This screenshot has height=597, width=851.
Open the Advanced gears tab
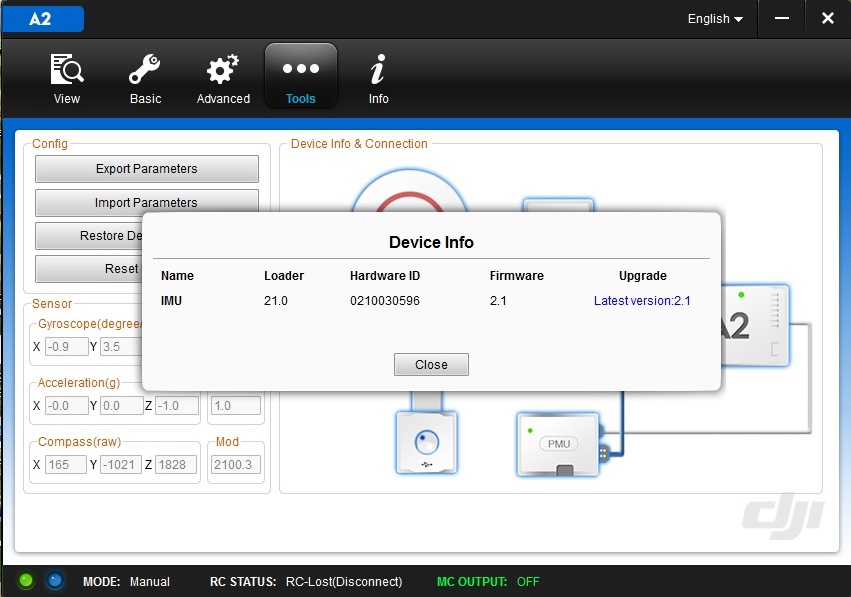pyautogui.click(x=223, y=78)
